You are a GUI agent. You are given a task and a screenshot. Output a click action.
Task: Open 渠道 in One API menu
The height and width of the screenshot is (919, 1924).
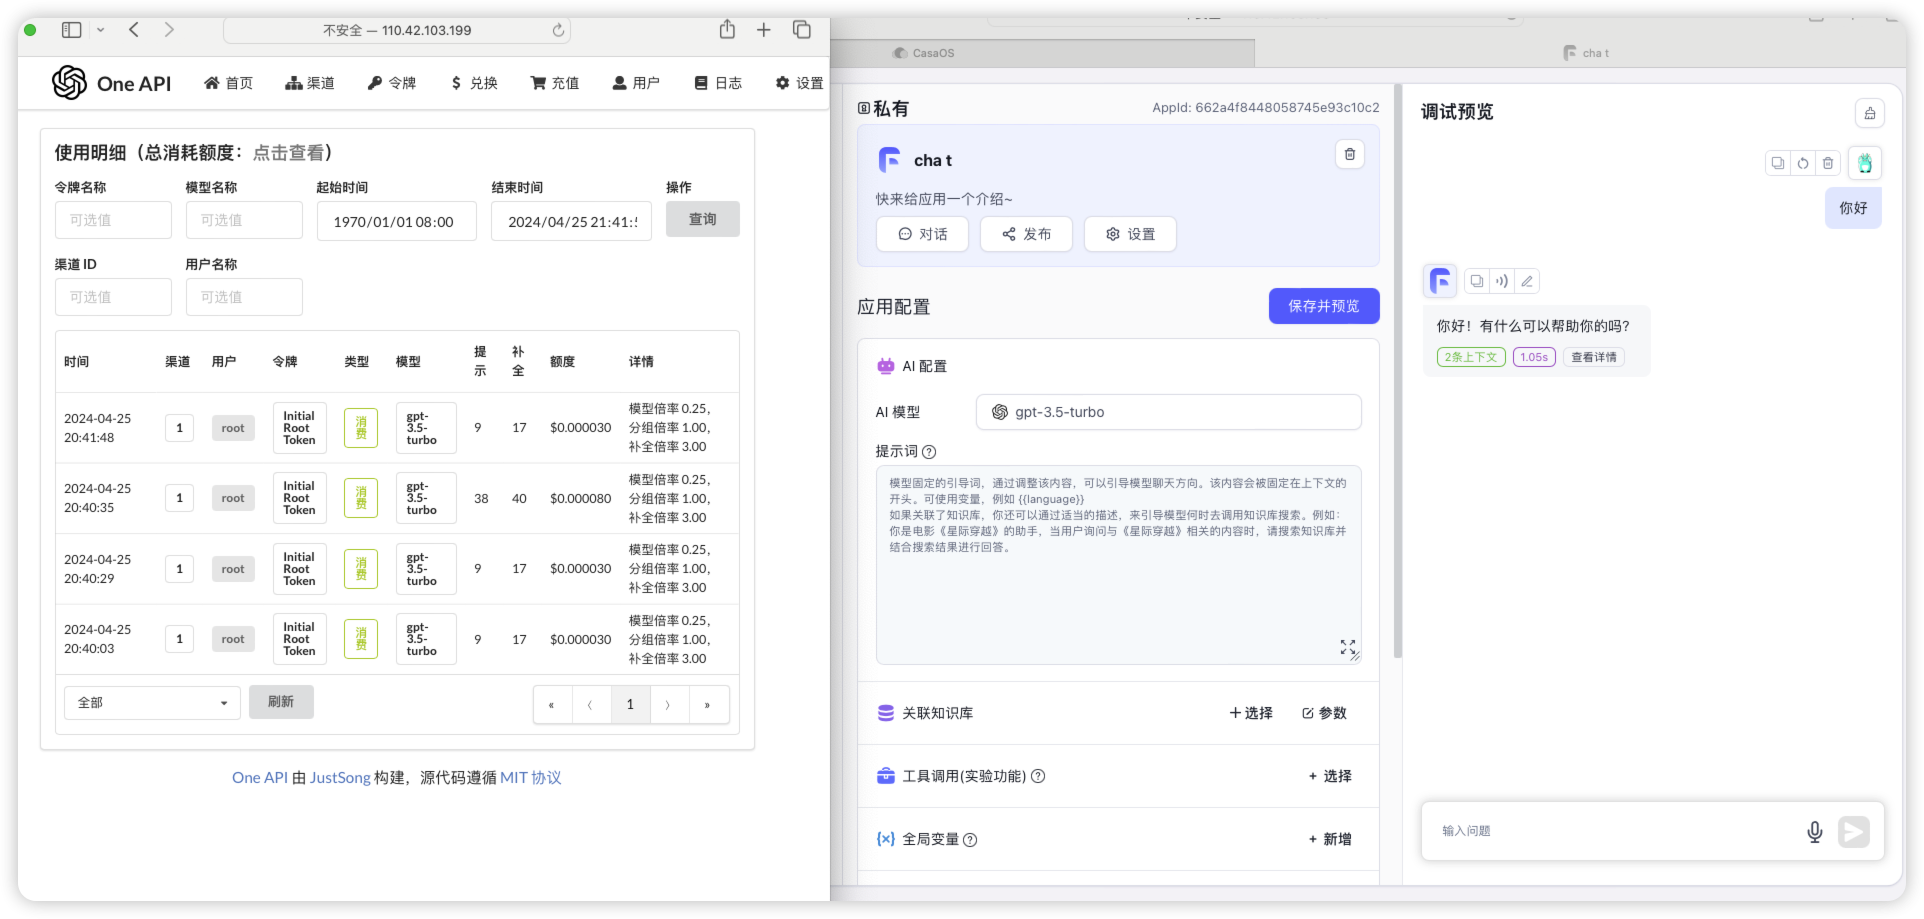310,83
